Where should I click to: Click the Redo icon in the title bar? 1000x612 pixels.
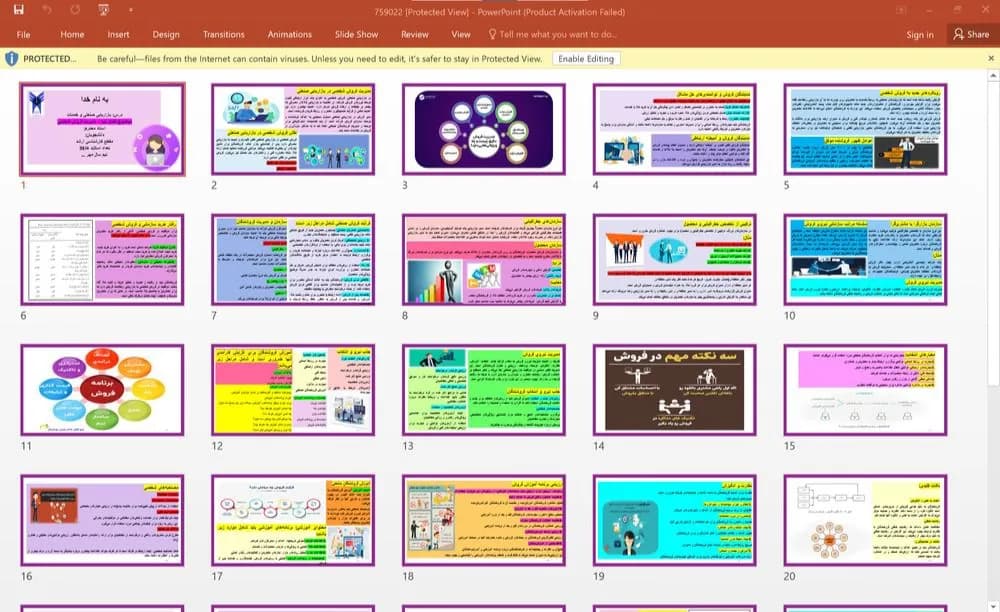75,10
